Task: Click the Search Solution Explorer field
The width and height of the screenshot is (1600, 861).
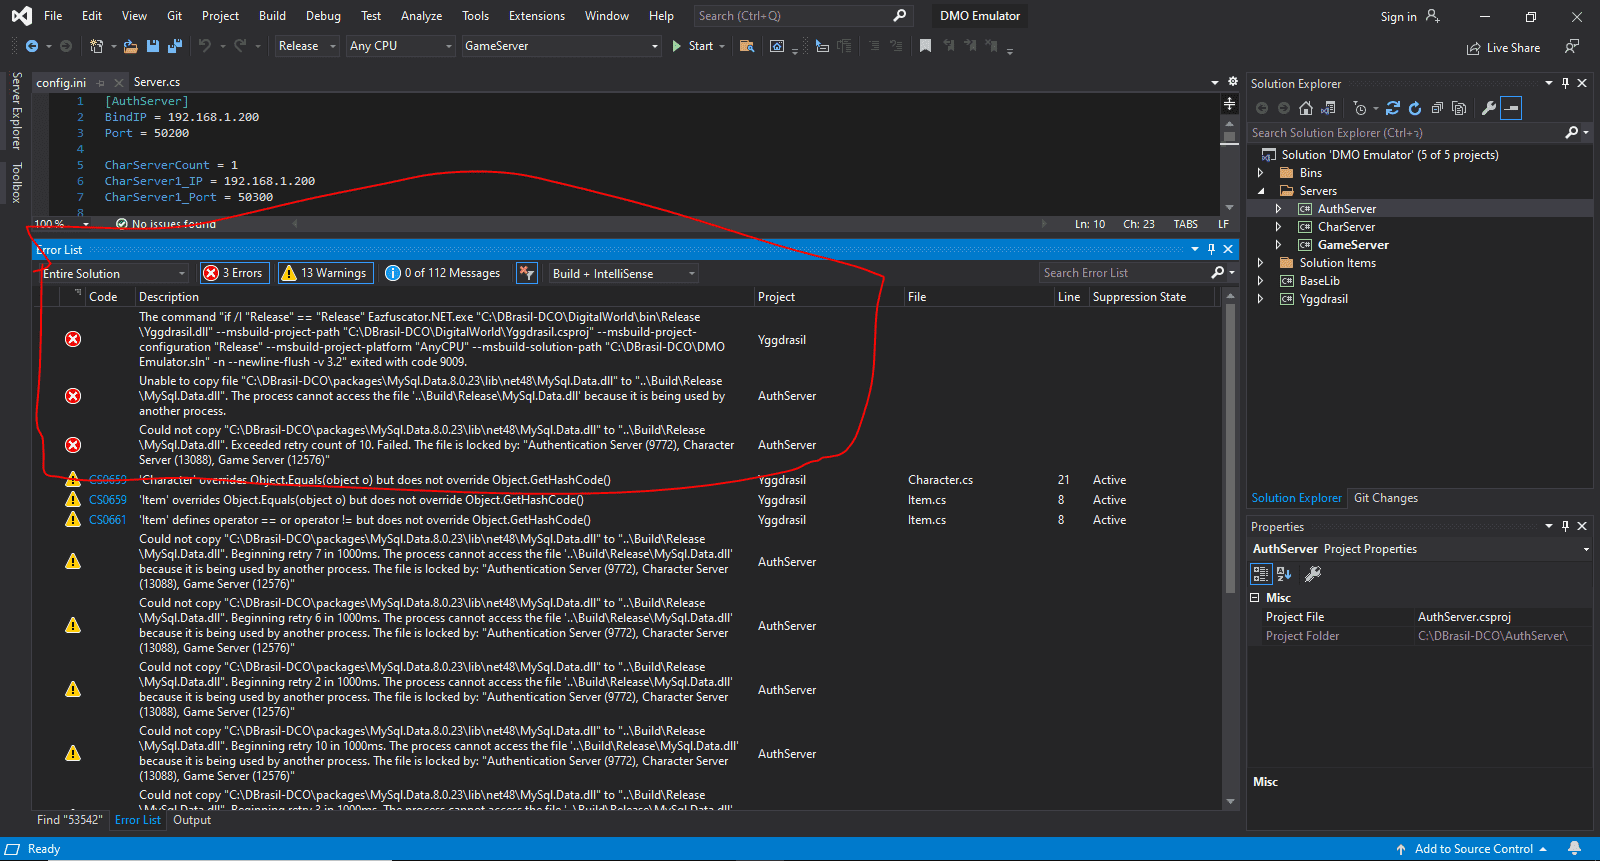Action: (x=1407, y=133)
